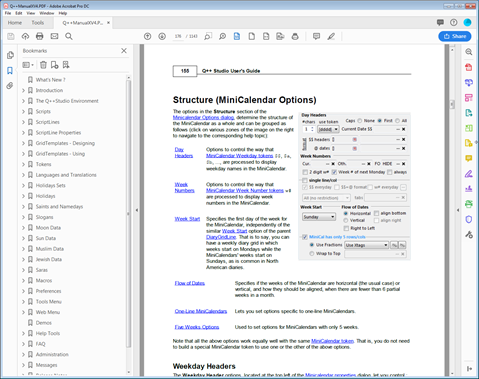Open the Protect shield tool
The image size is (479, 379).
469,219
